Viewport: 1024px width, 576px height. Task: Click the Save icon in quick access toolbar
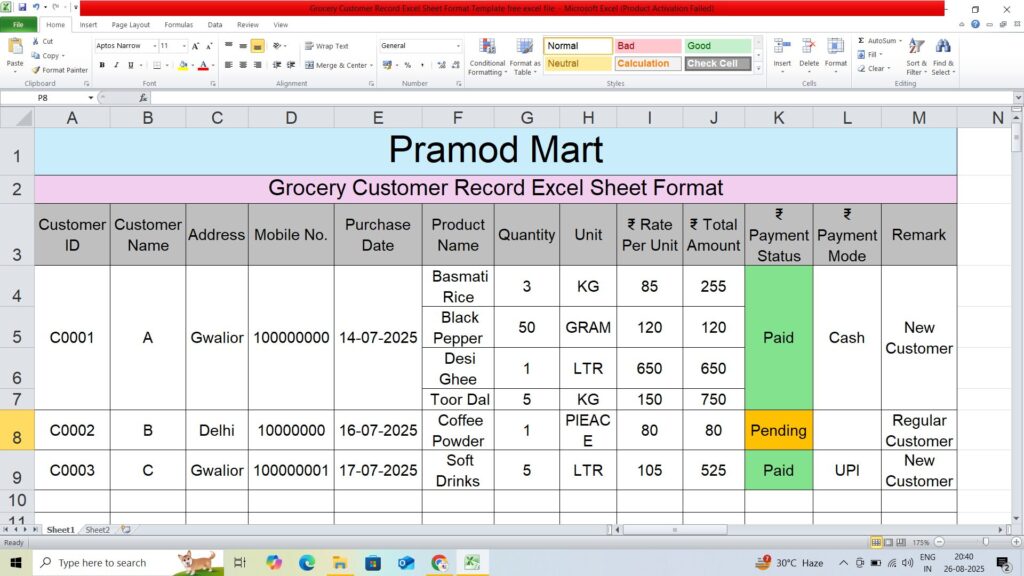(x=22, y=8)
